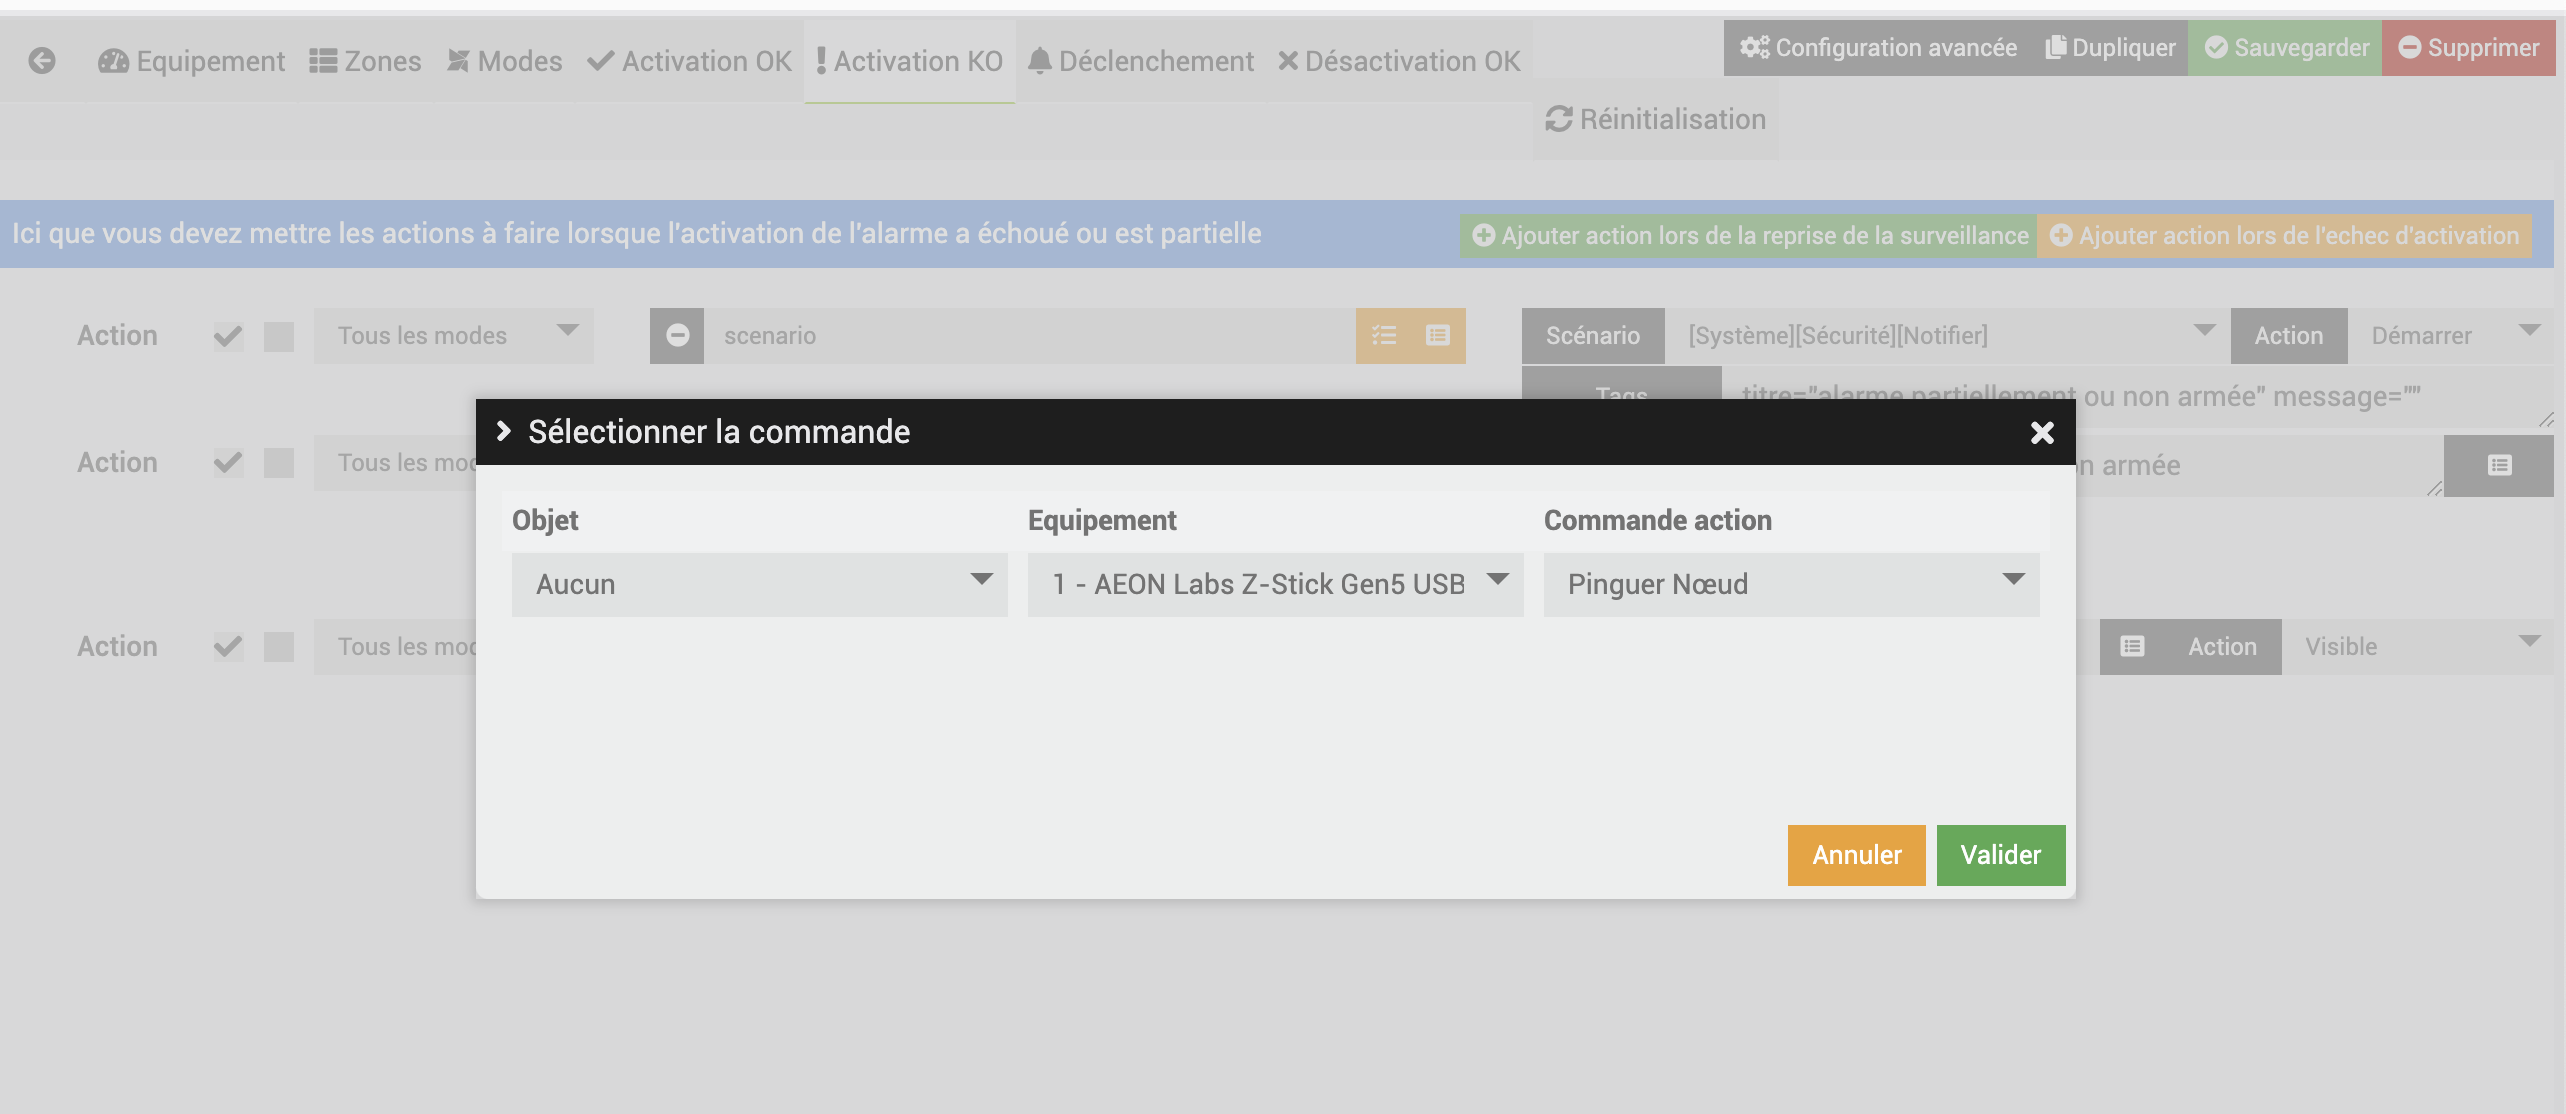The image size is (2566, 1114).
Task: Click the list icon left of Visible action
Action: pos(2132,647)
